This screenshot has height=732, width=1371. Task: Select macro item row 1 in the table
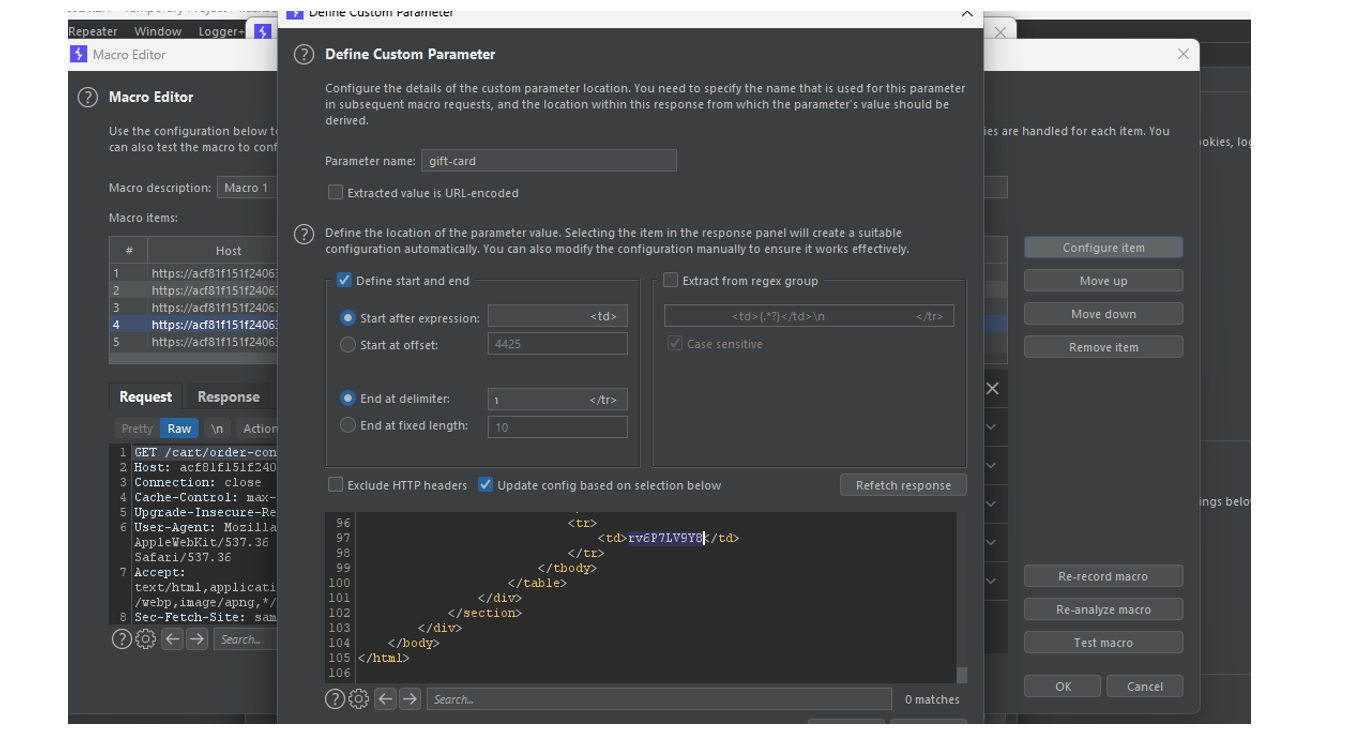tap(194, 273)
